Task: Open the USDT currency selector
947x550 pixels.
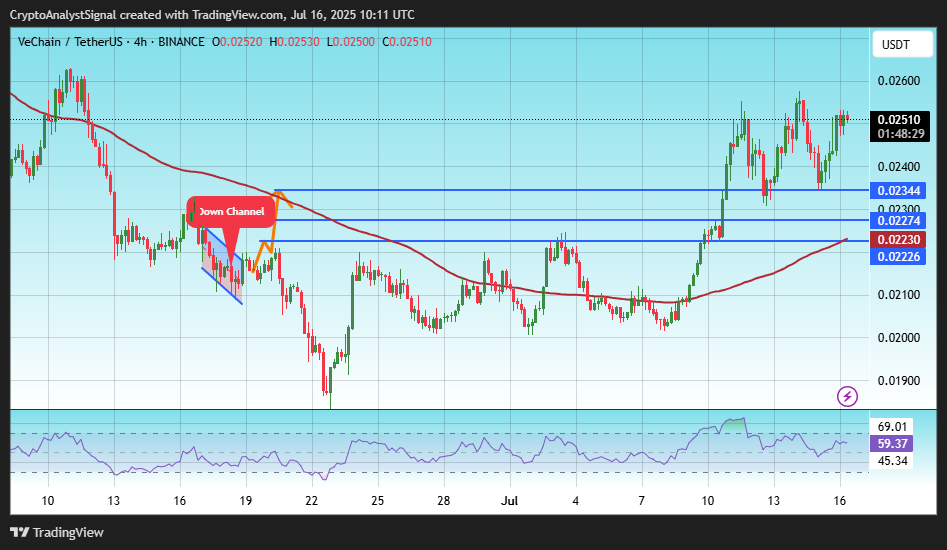Action: coord(903,45)
